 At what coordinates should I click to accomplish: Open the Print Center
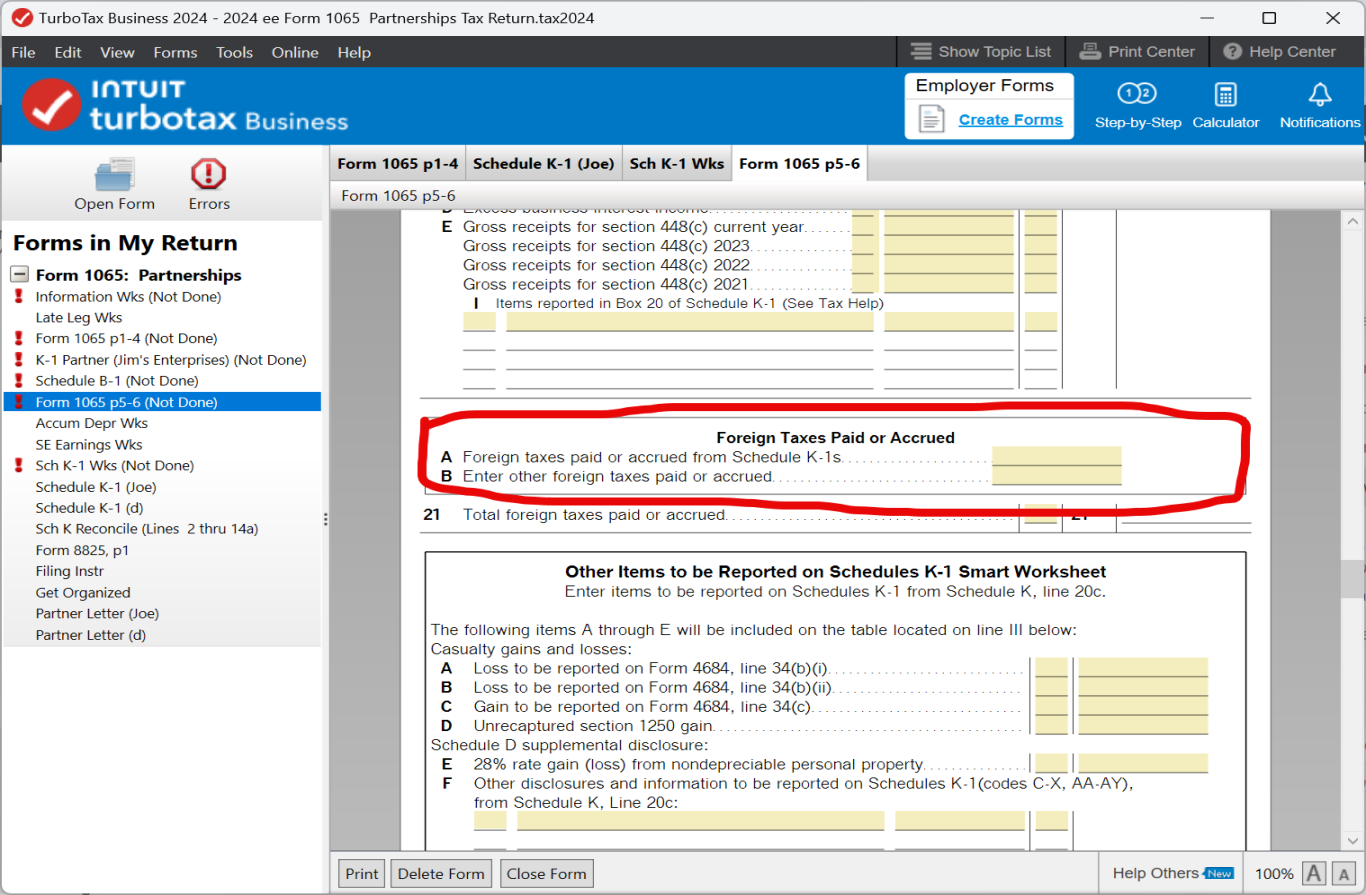pos(1137,51)
